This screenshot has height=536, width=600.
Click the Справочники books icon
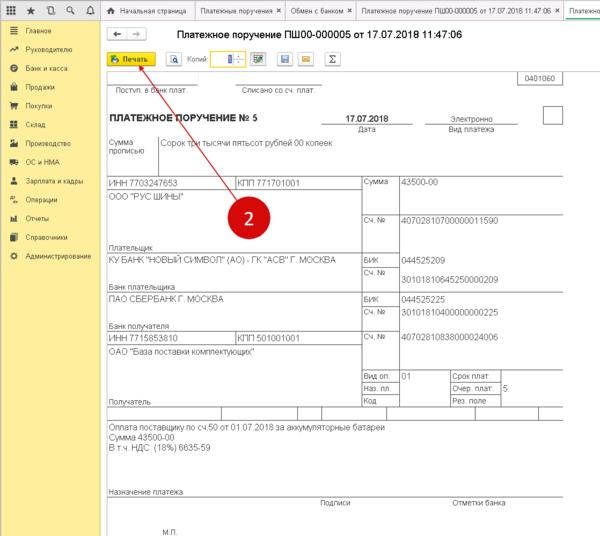[x=14, y=237]
